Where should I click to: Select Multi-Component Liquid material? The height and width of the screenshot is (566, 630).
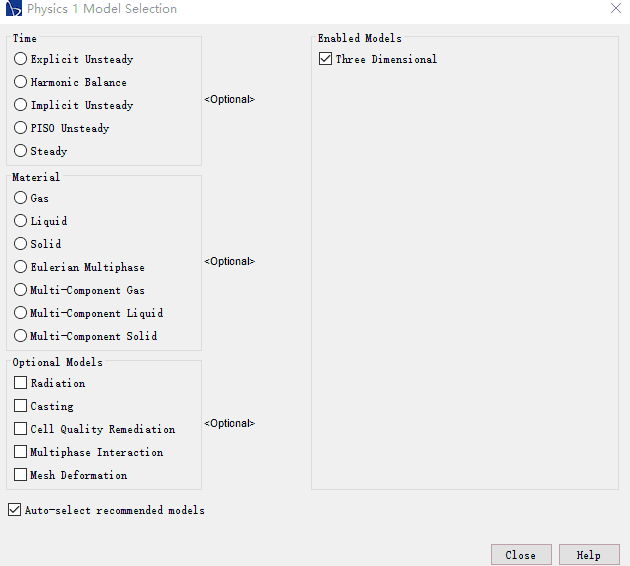tap(21, 313)
